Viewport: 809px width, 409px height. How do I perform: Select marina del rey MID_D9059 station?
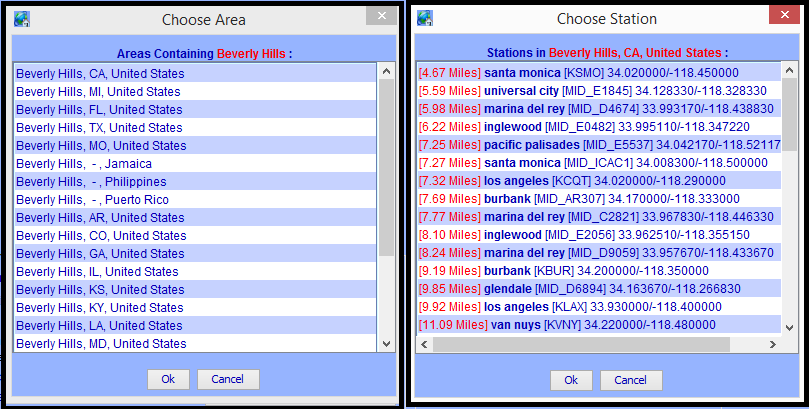point(600,253)
